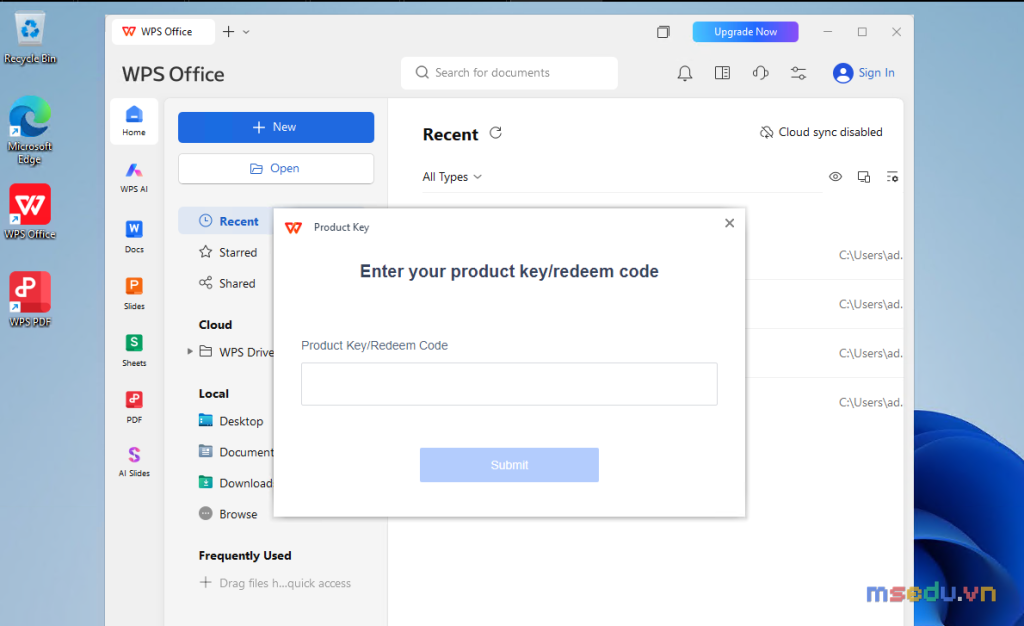The height and width of the screenshot is (626, 1024).
Task: Open the Sheets app icon
Action: pos(134,350)
